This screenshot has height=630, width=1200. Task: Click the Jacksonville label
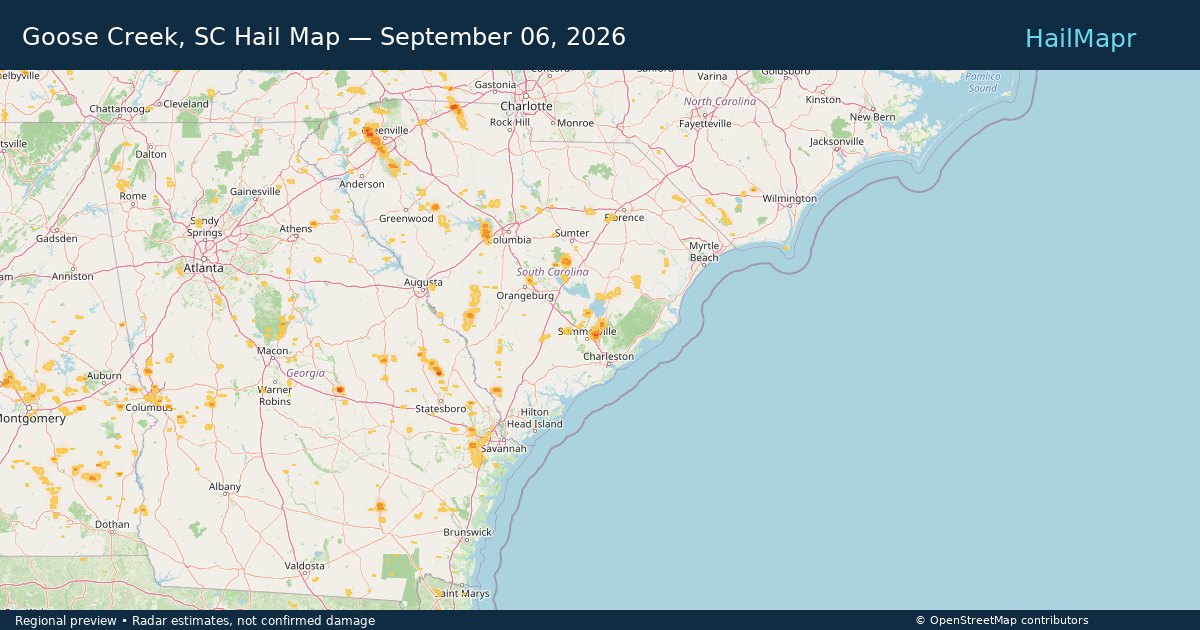point(836,141)
